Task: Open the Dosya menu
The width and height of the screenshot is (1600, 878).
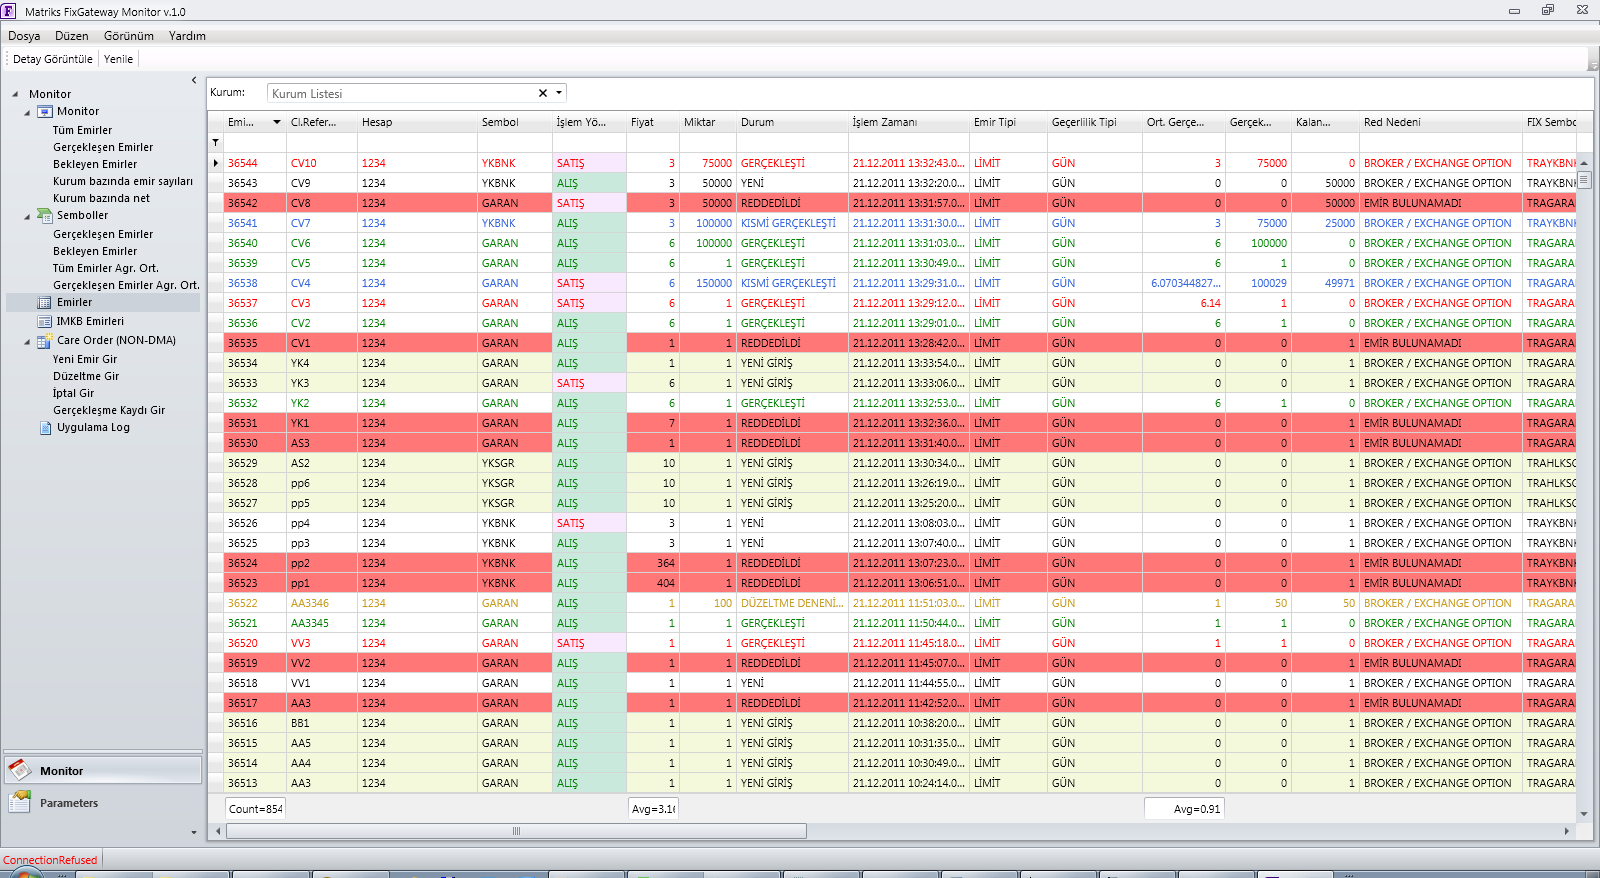Action: click(24, 36)
